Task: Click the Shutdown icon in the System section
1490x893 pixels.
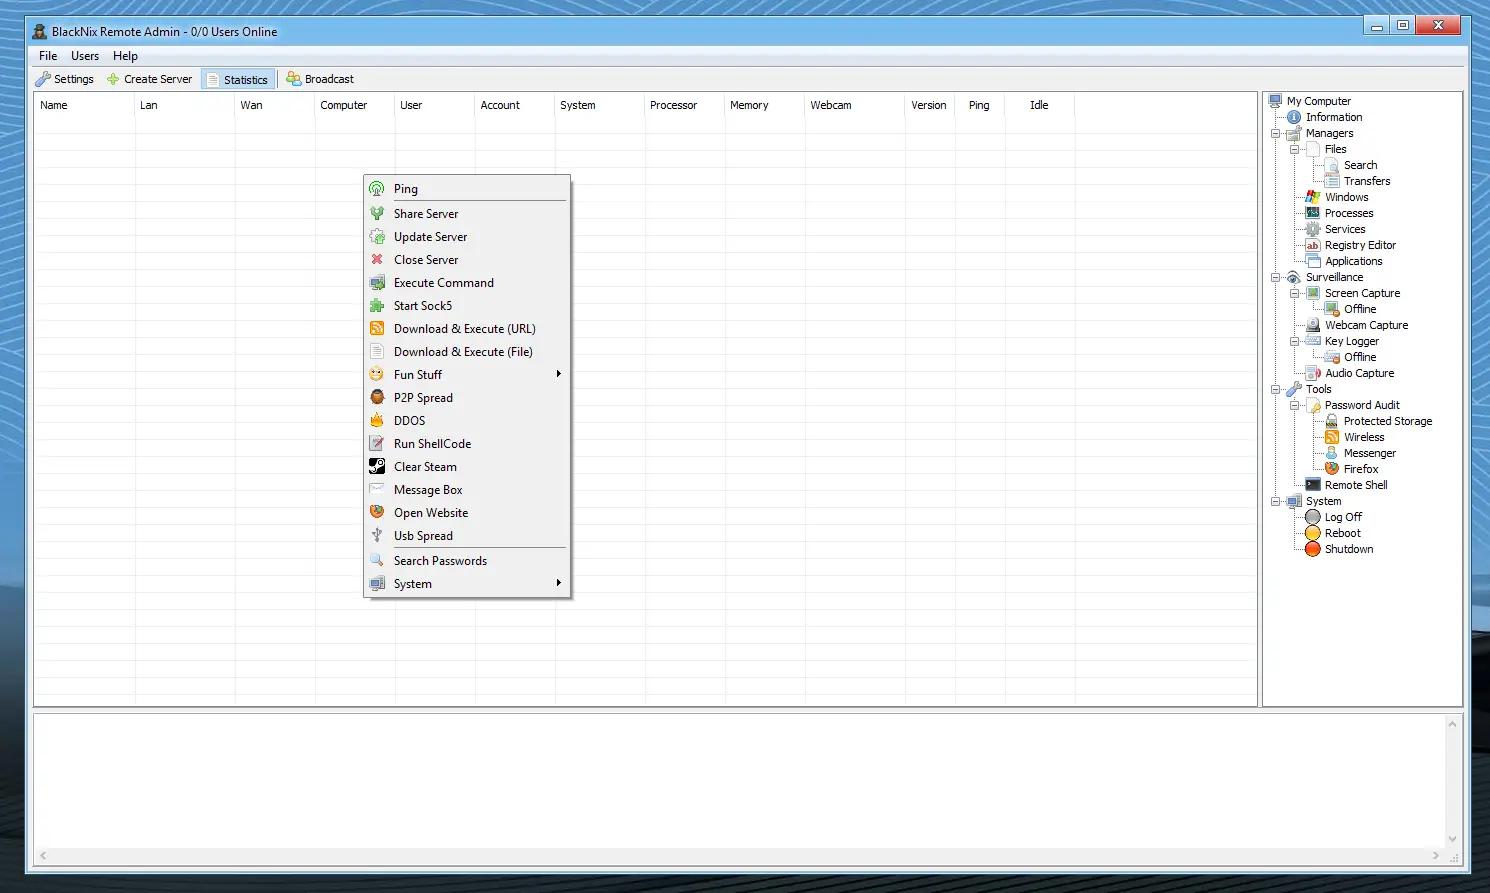Action: tap(1313, 549)
